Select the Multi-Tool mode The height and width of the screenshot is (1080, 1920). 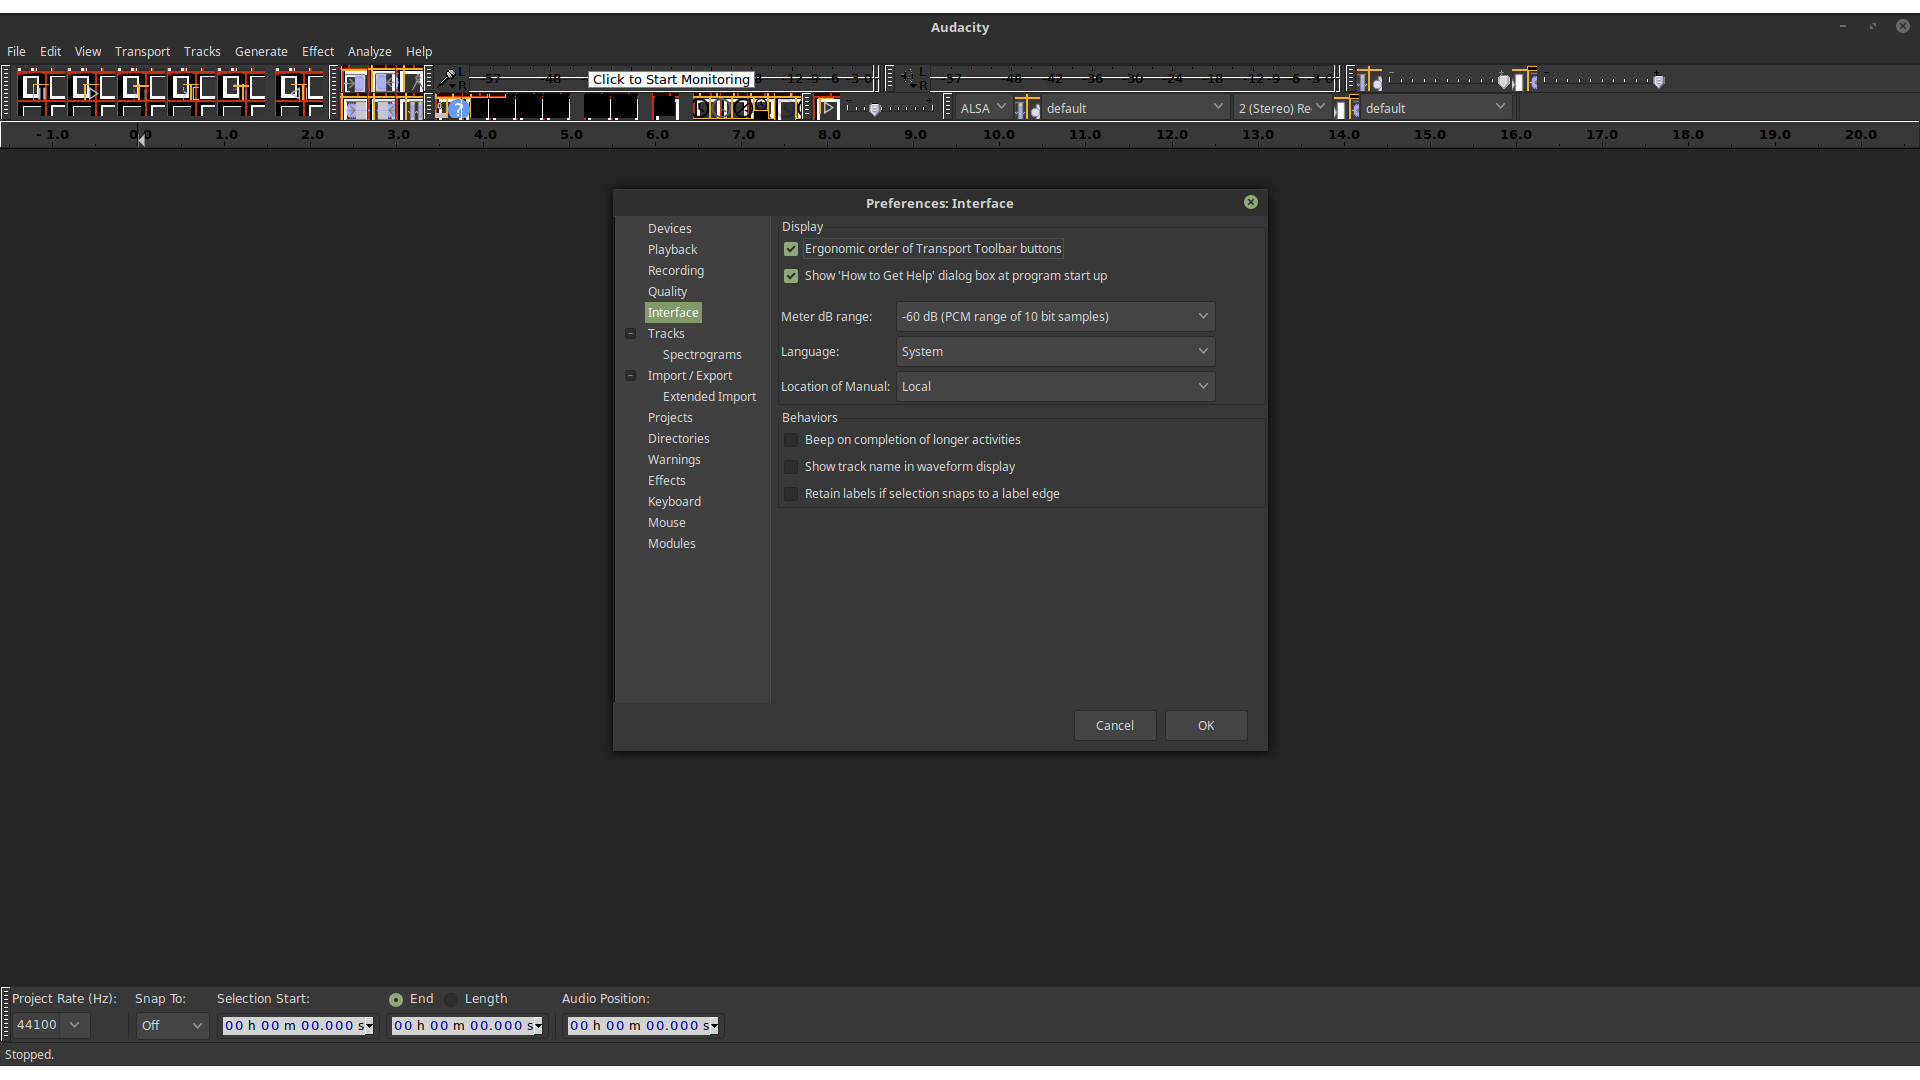point(412,108)
